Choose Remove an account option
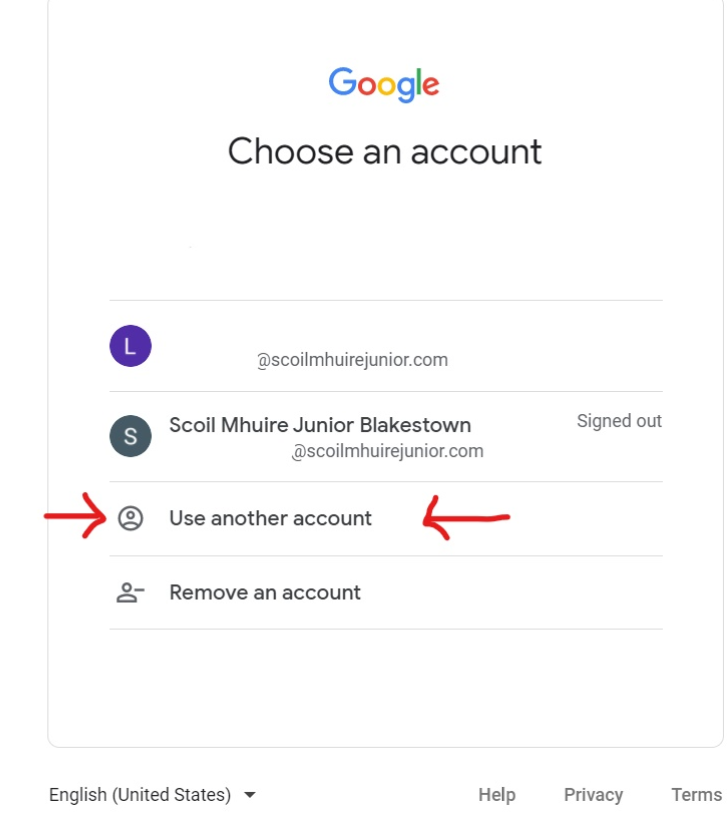This screenshot has width=727, height=822. pos(386,592)
